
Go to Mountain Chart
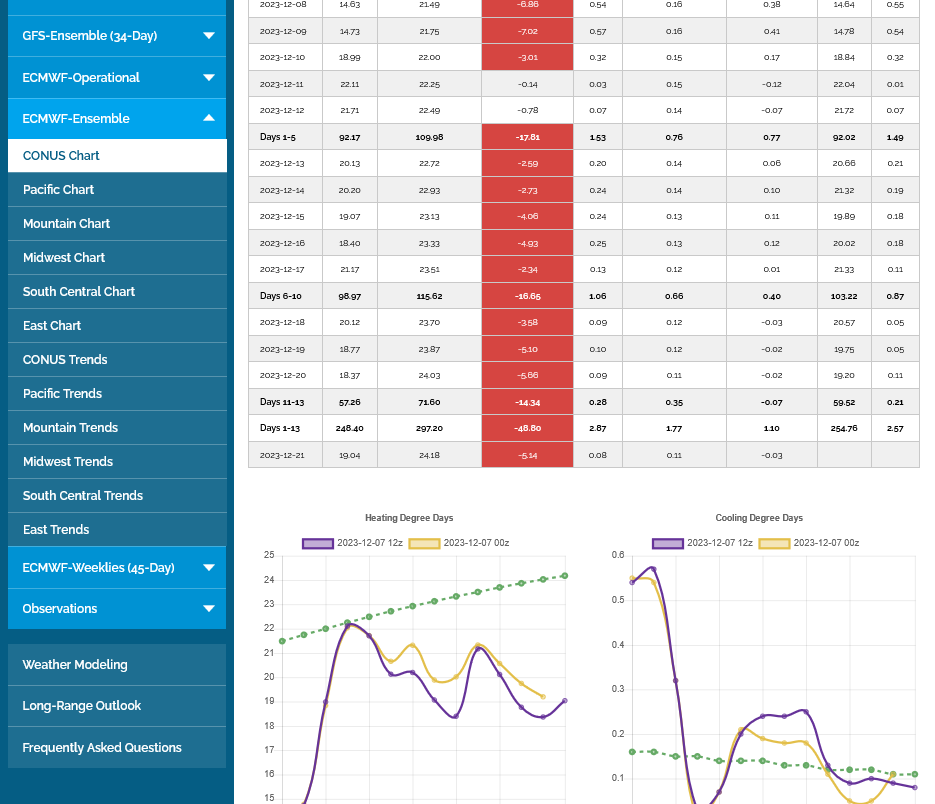click(66, 224)
